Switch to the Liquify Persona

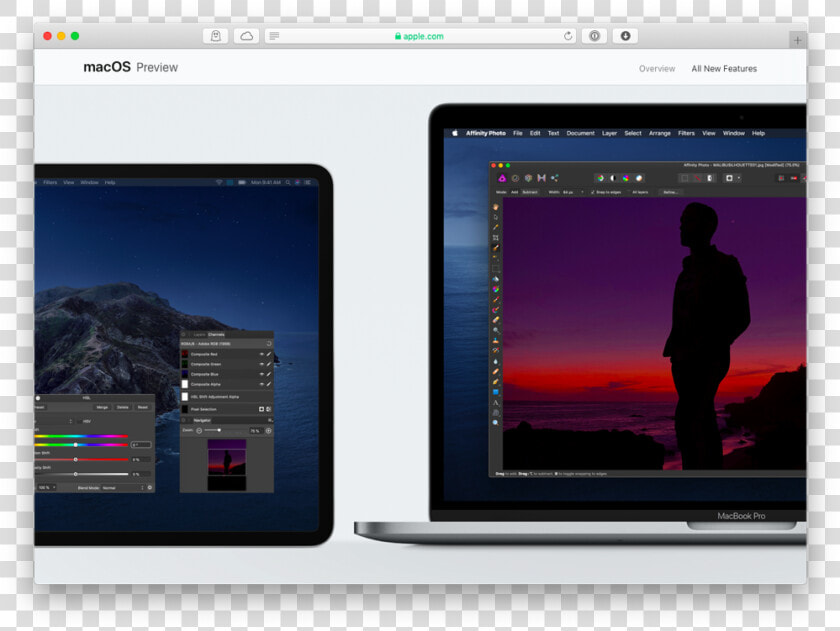515,178
